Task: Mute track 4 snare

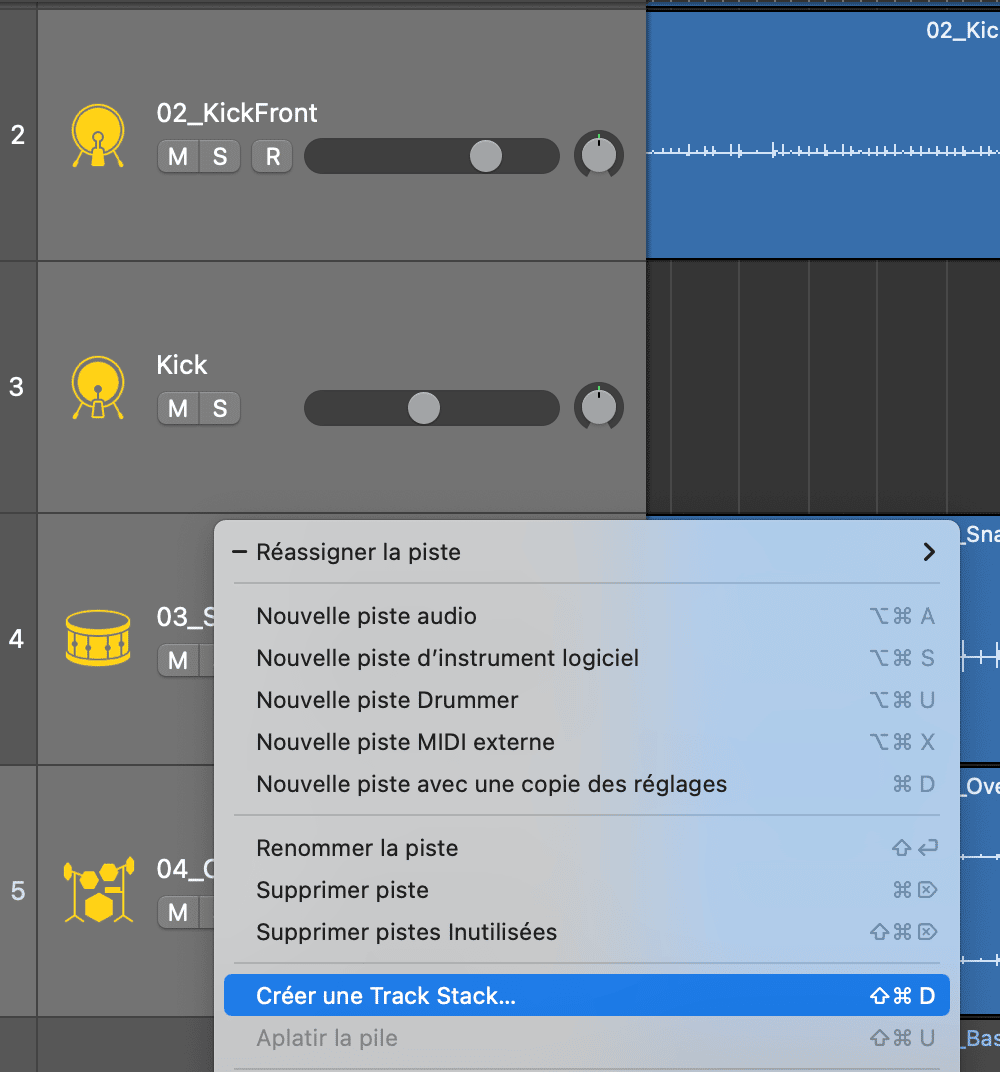Action: pos(178,660)
